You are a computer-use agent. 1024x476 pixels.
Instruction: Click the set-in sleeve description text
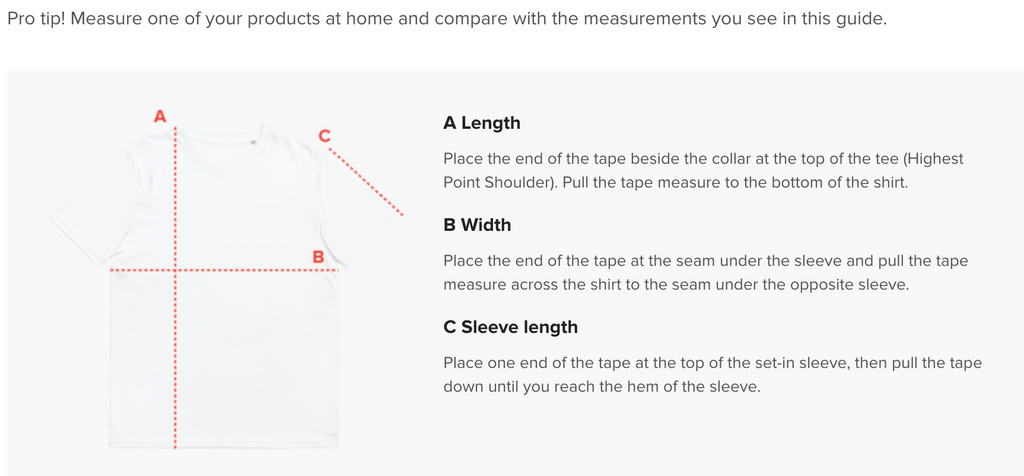(712, 375)
